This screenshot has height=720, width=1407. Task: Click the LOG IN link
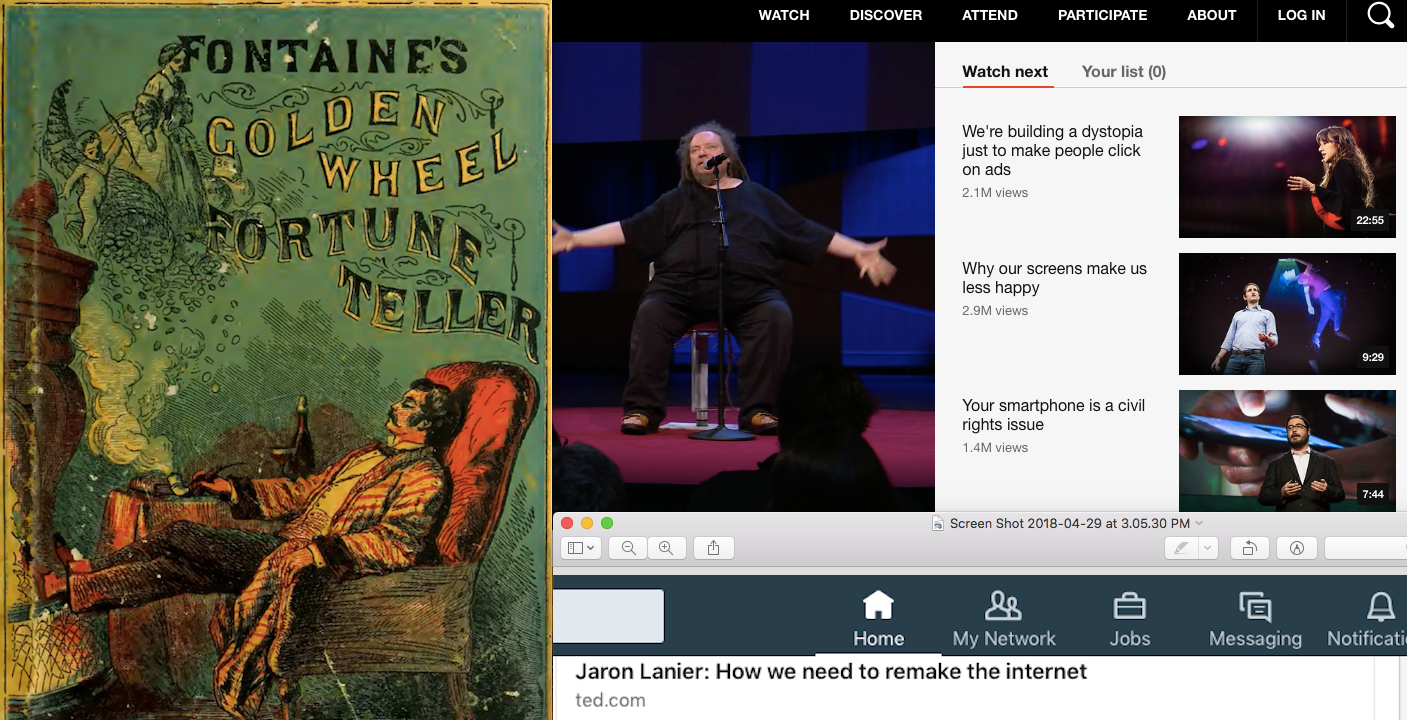1301,15
